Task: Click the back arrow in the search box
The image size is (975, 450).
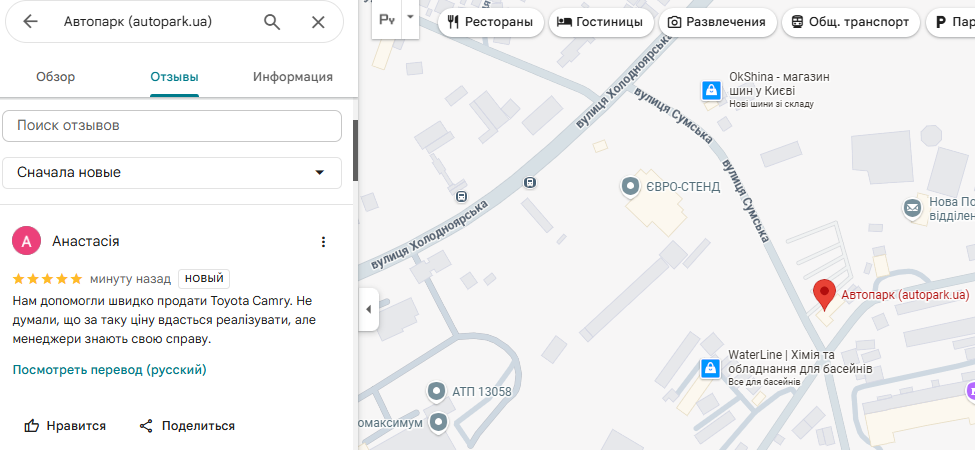Action: [30, 22]
